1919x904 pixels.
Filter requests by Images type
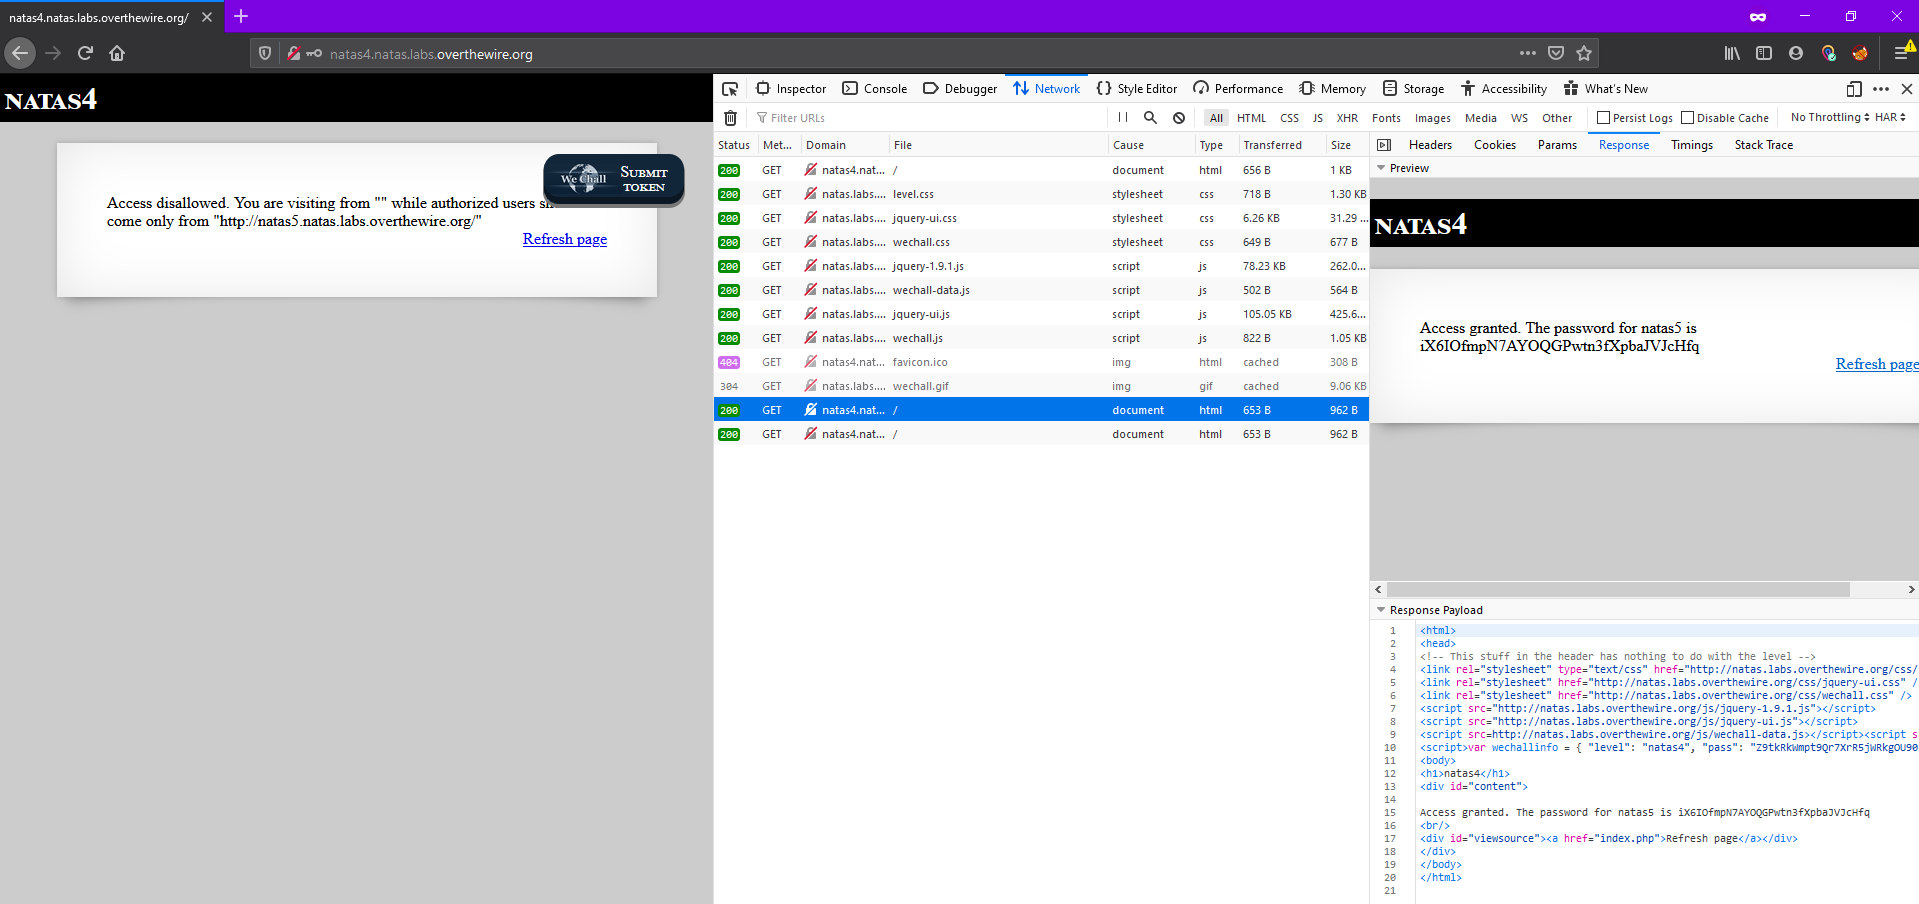click(1432, 118)
